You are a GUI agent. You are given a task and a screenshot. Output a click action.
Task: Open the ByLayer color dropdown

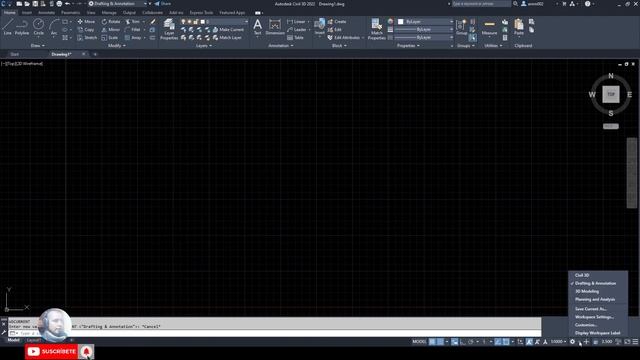click(425, 22)
